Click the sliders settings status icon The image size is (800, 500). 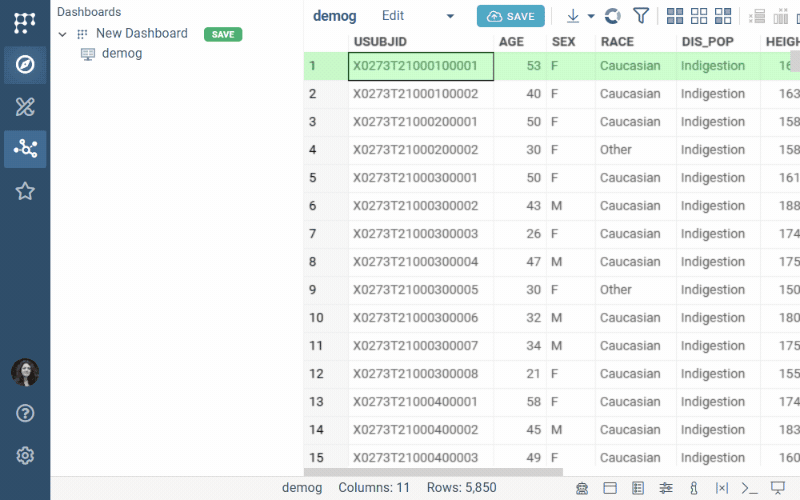click(x=666, y=488)
